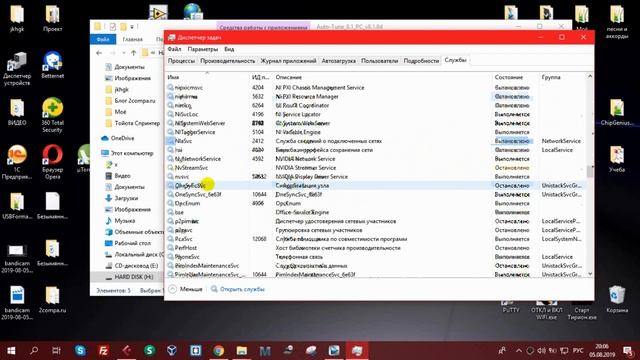640x360 pixels.
Task: Sort services by the Состояние column header
Action: pyautogui.click(x=516, y=77)
